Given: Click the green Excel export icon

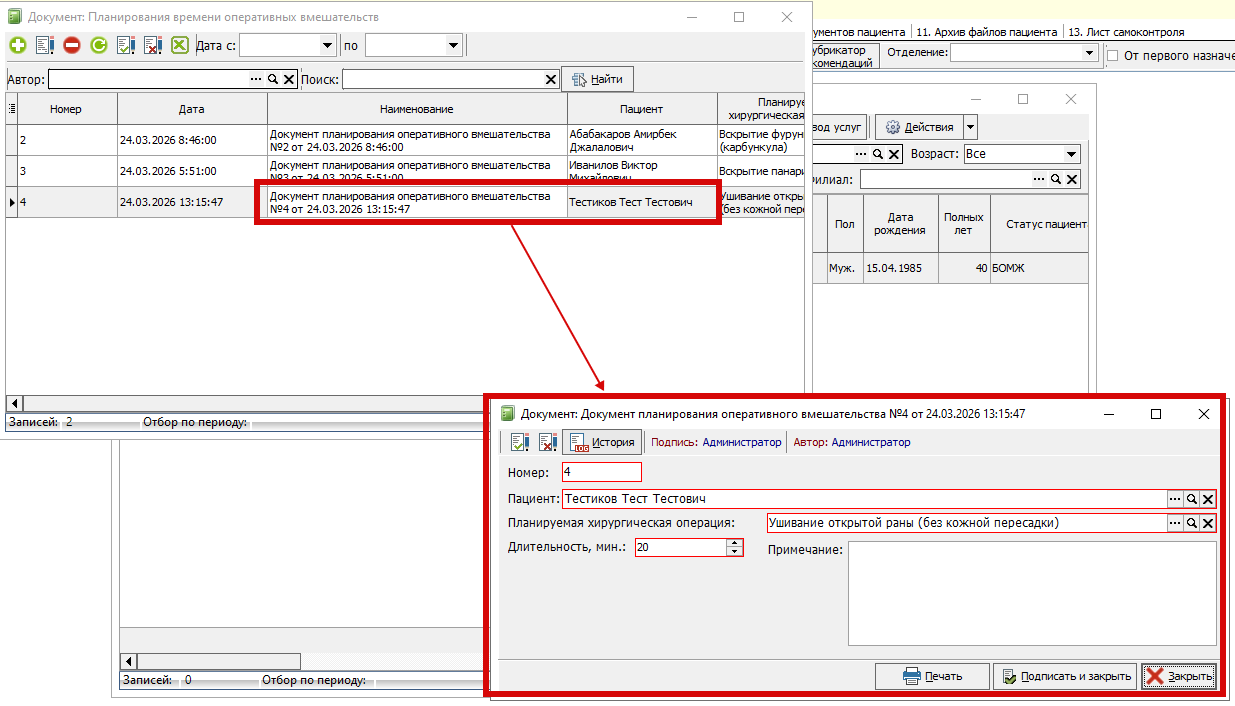Looking at the screenshot, I should (x=180, y=45).
